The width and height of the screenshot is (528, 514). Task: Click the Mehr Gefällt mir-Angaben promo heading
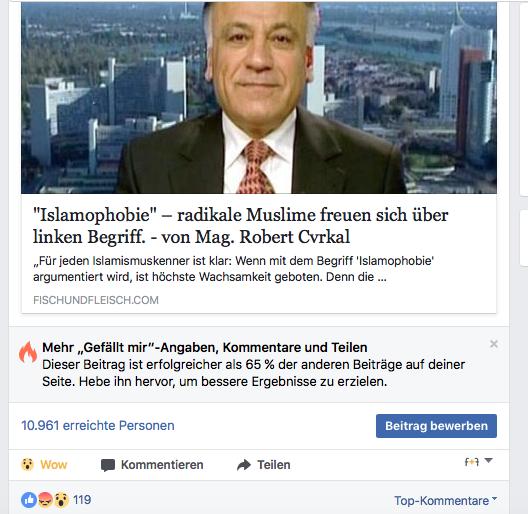[x=205, y=347]
